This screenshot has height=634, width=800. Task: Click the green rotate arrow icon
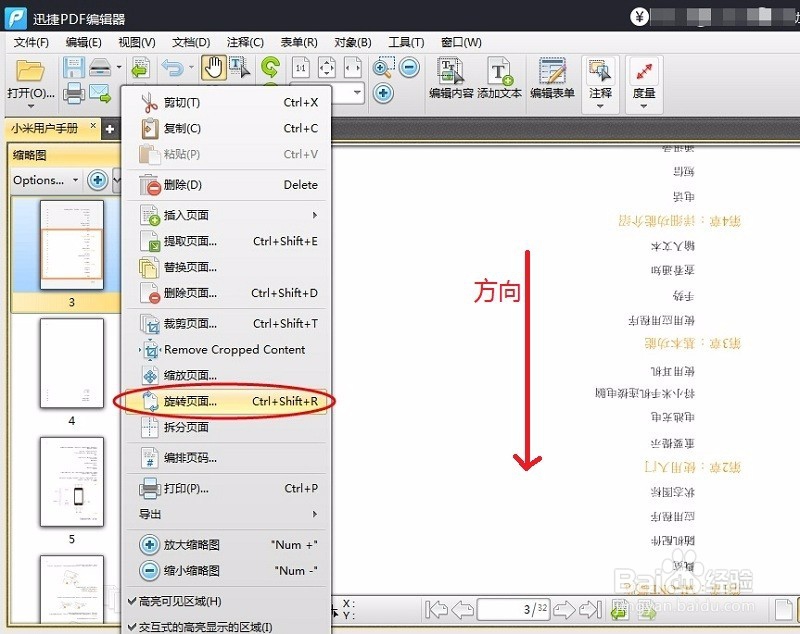pos(270,67)
